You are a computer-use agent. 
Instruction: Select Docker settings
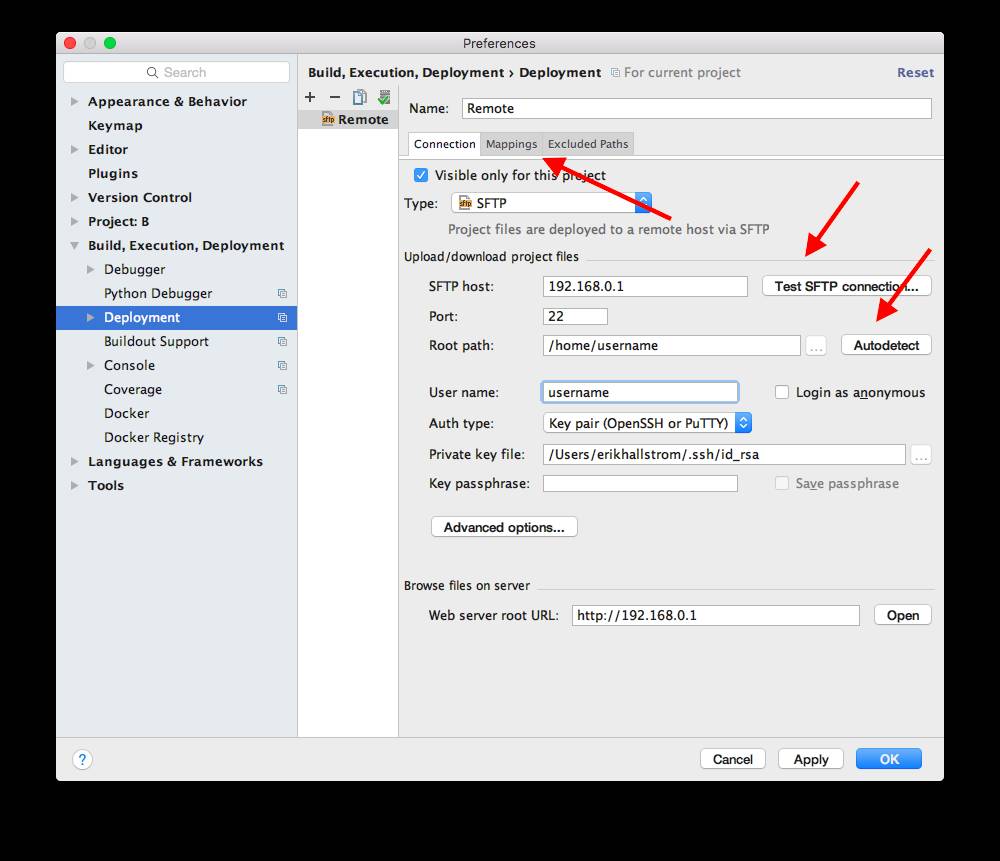point(126,413)
